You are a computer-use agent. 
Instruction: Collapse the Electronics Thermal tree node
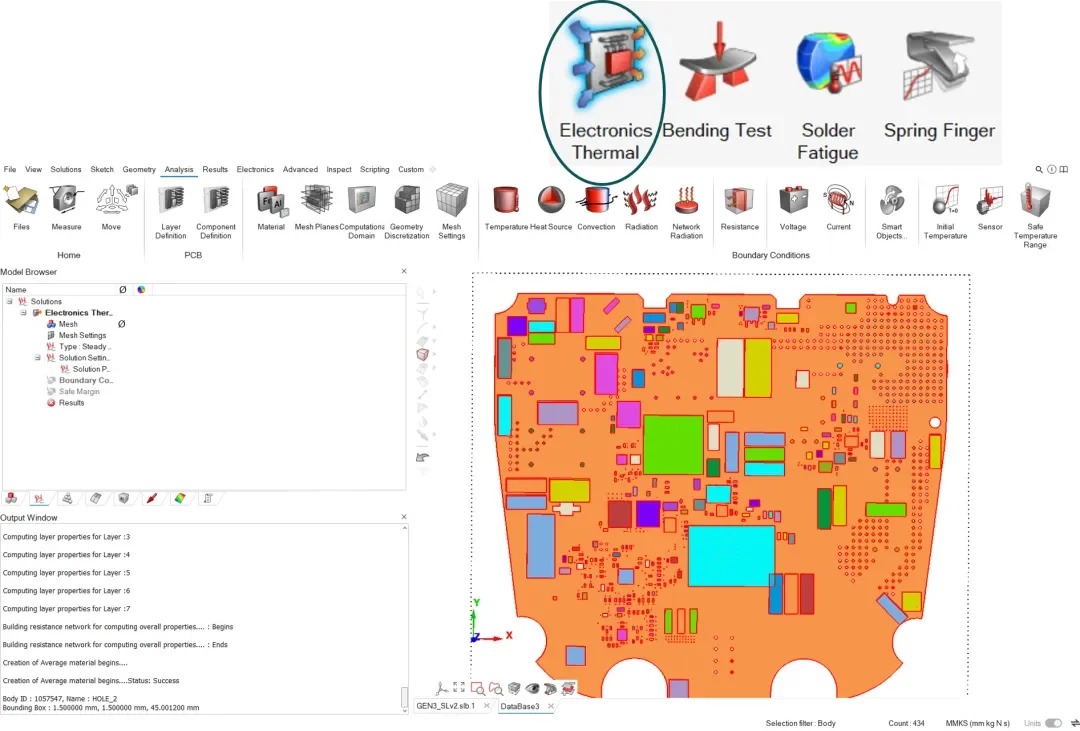tap(24, 313)
